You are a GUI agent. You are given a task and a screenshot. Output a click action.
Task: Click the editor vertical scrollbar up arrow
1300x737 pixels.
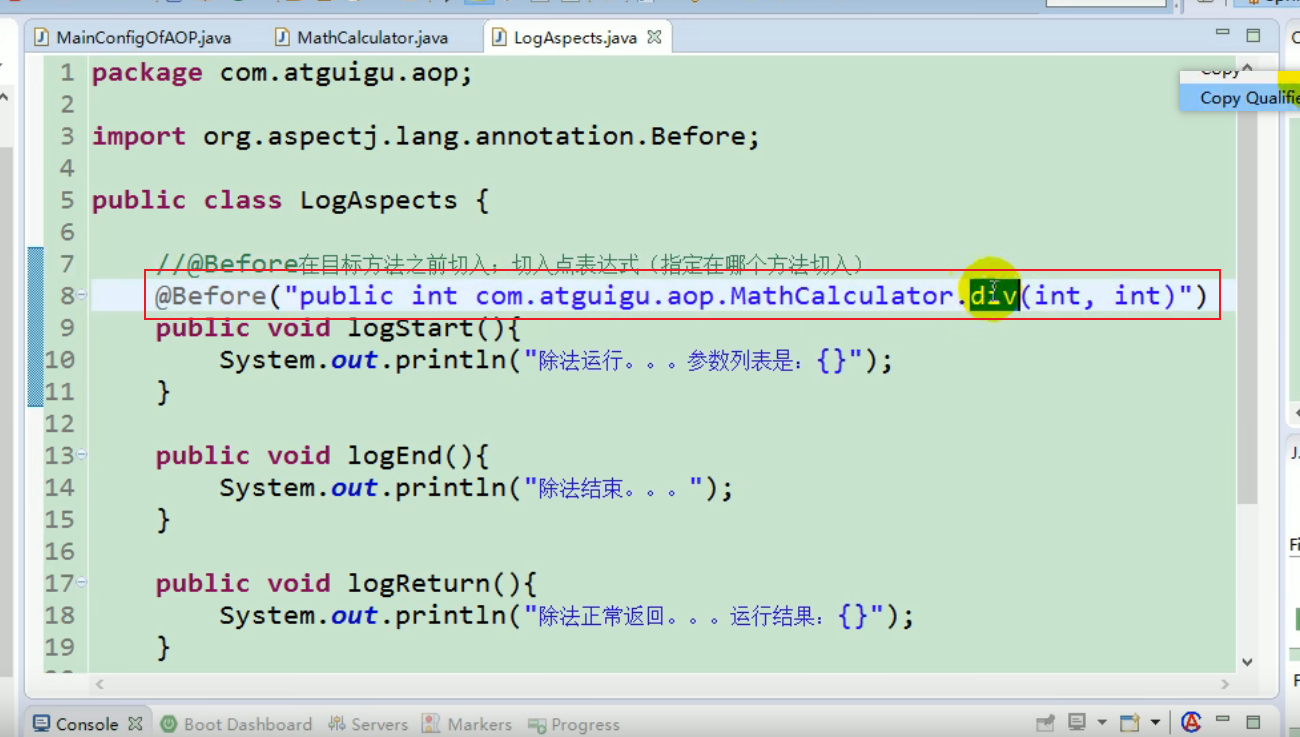pyautogui.click(x=1247, y=68)
